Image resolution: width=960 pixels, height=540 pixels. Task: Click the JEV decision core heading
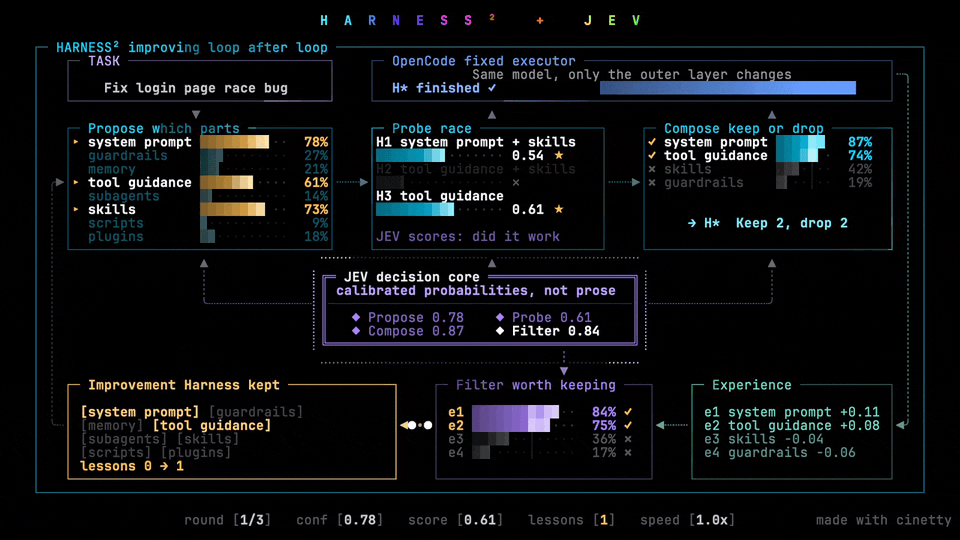[411, 277]
